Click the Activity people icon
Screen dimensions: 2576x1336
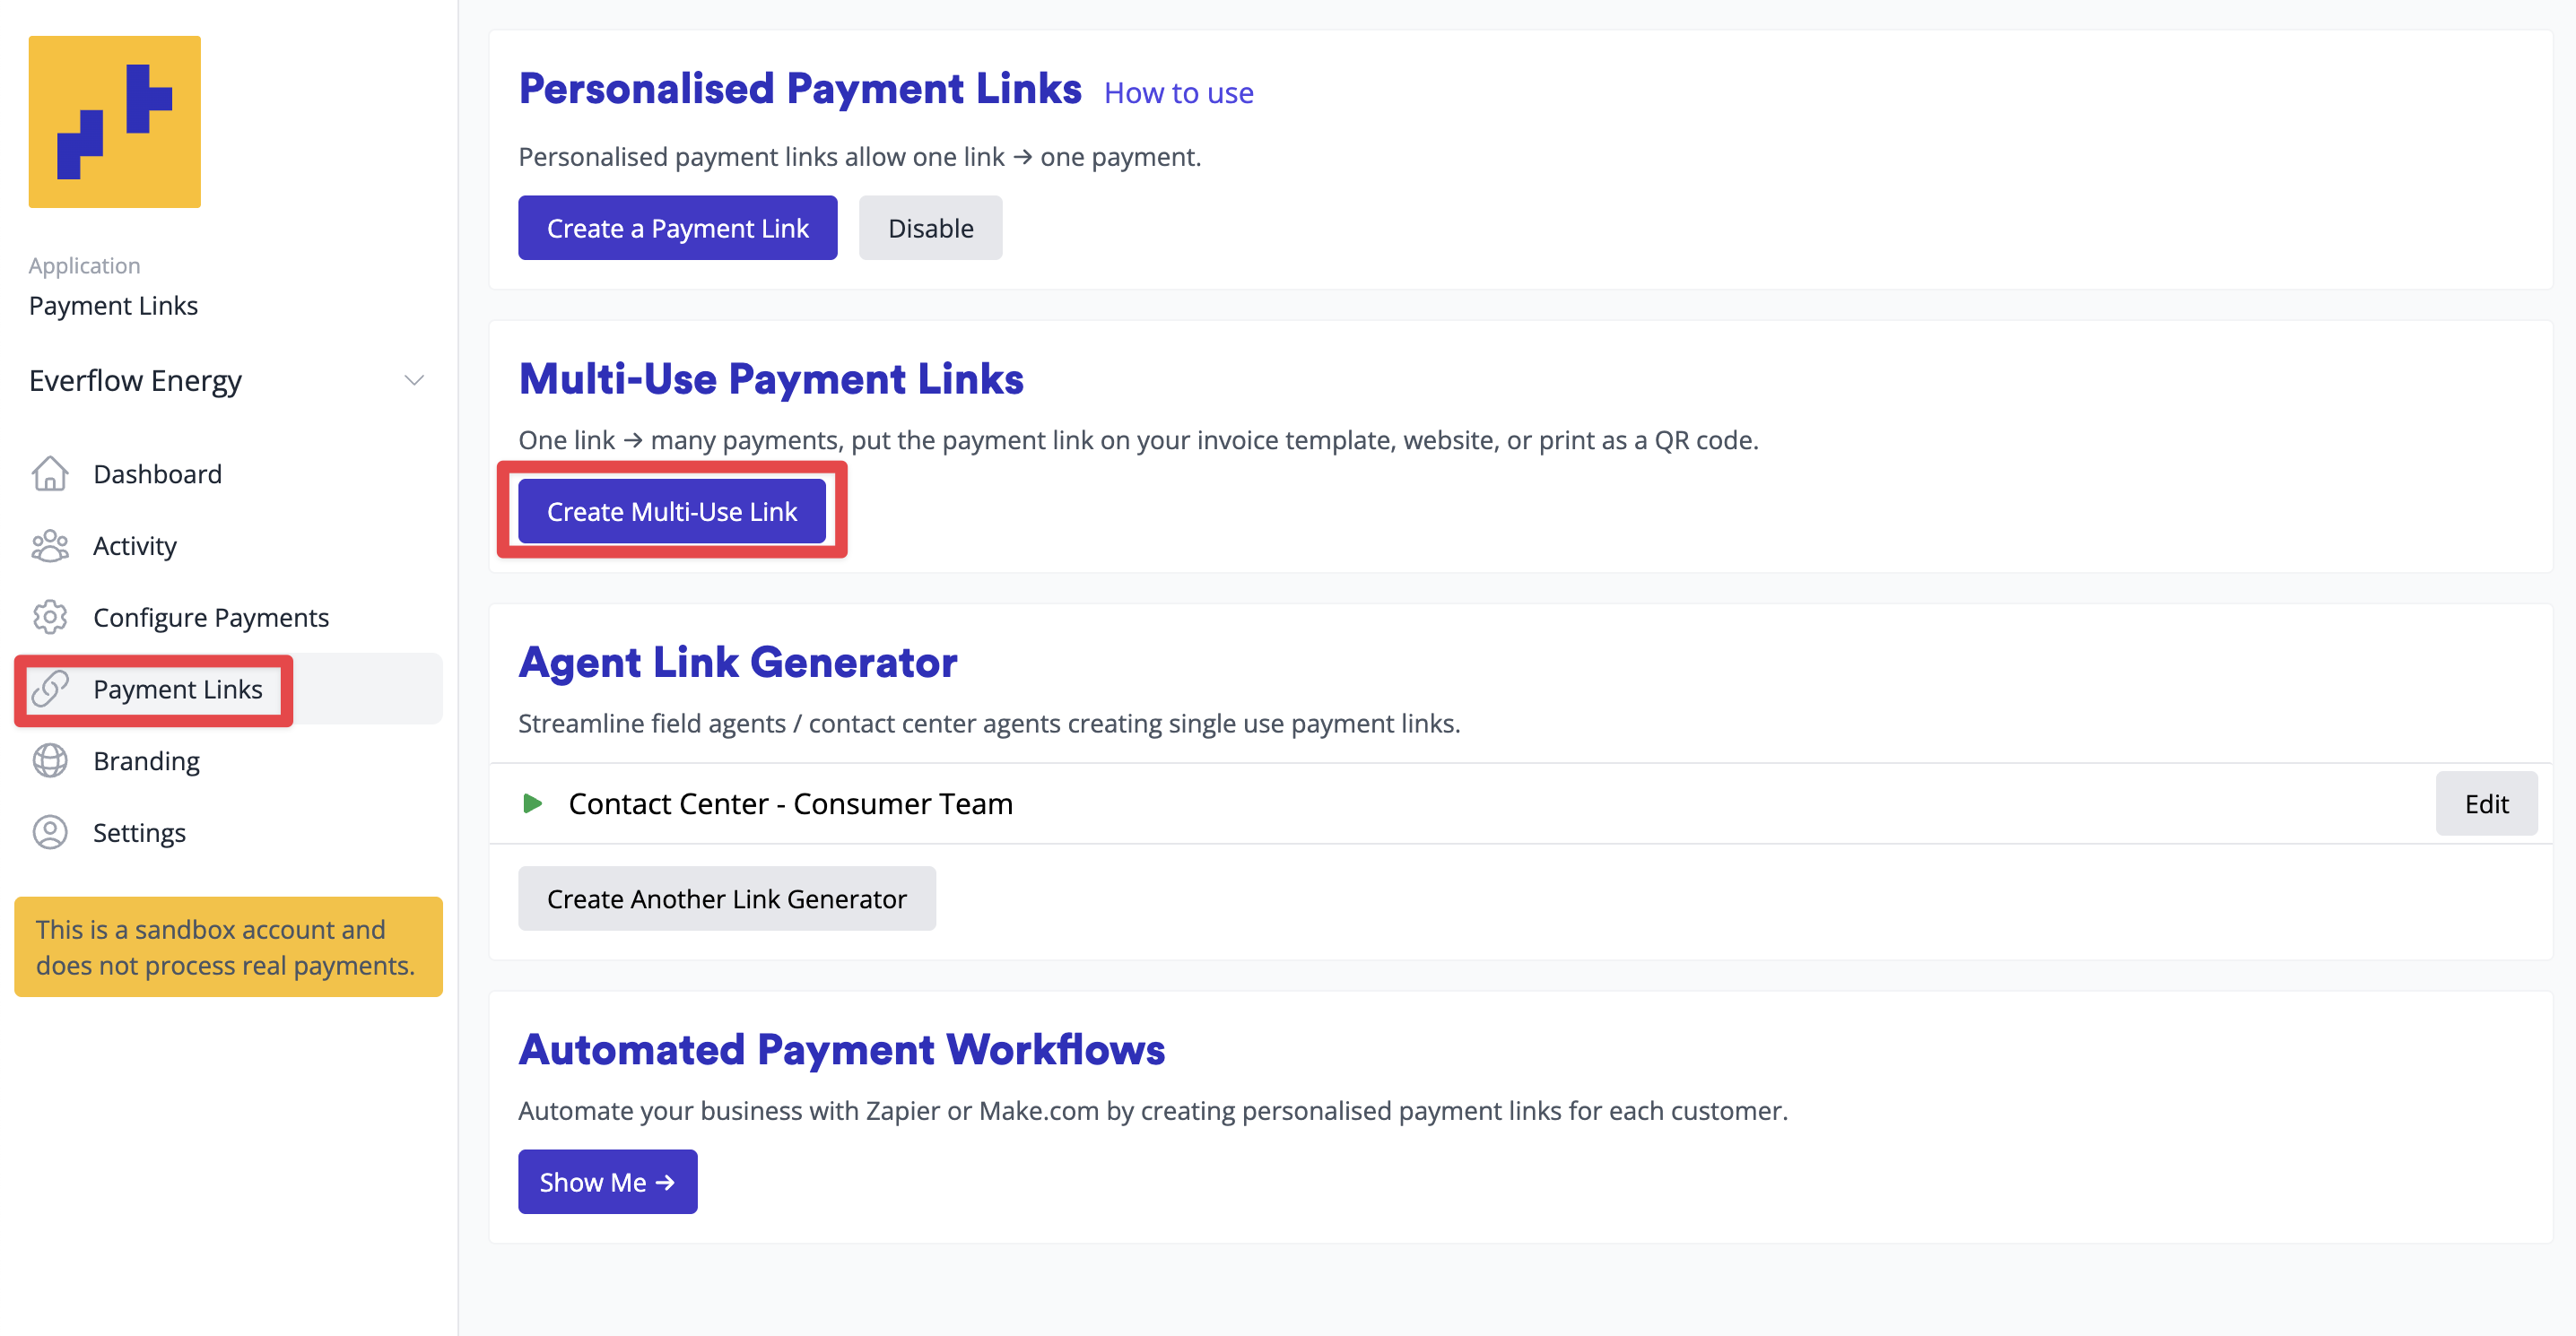[50, 546]
